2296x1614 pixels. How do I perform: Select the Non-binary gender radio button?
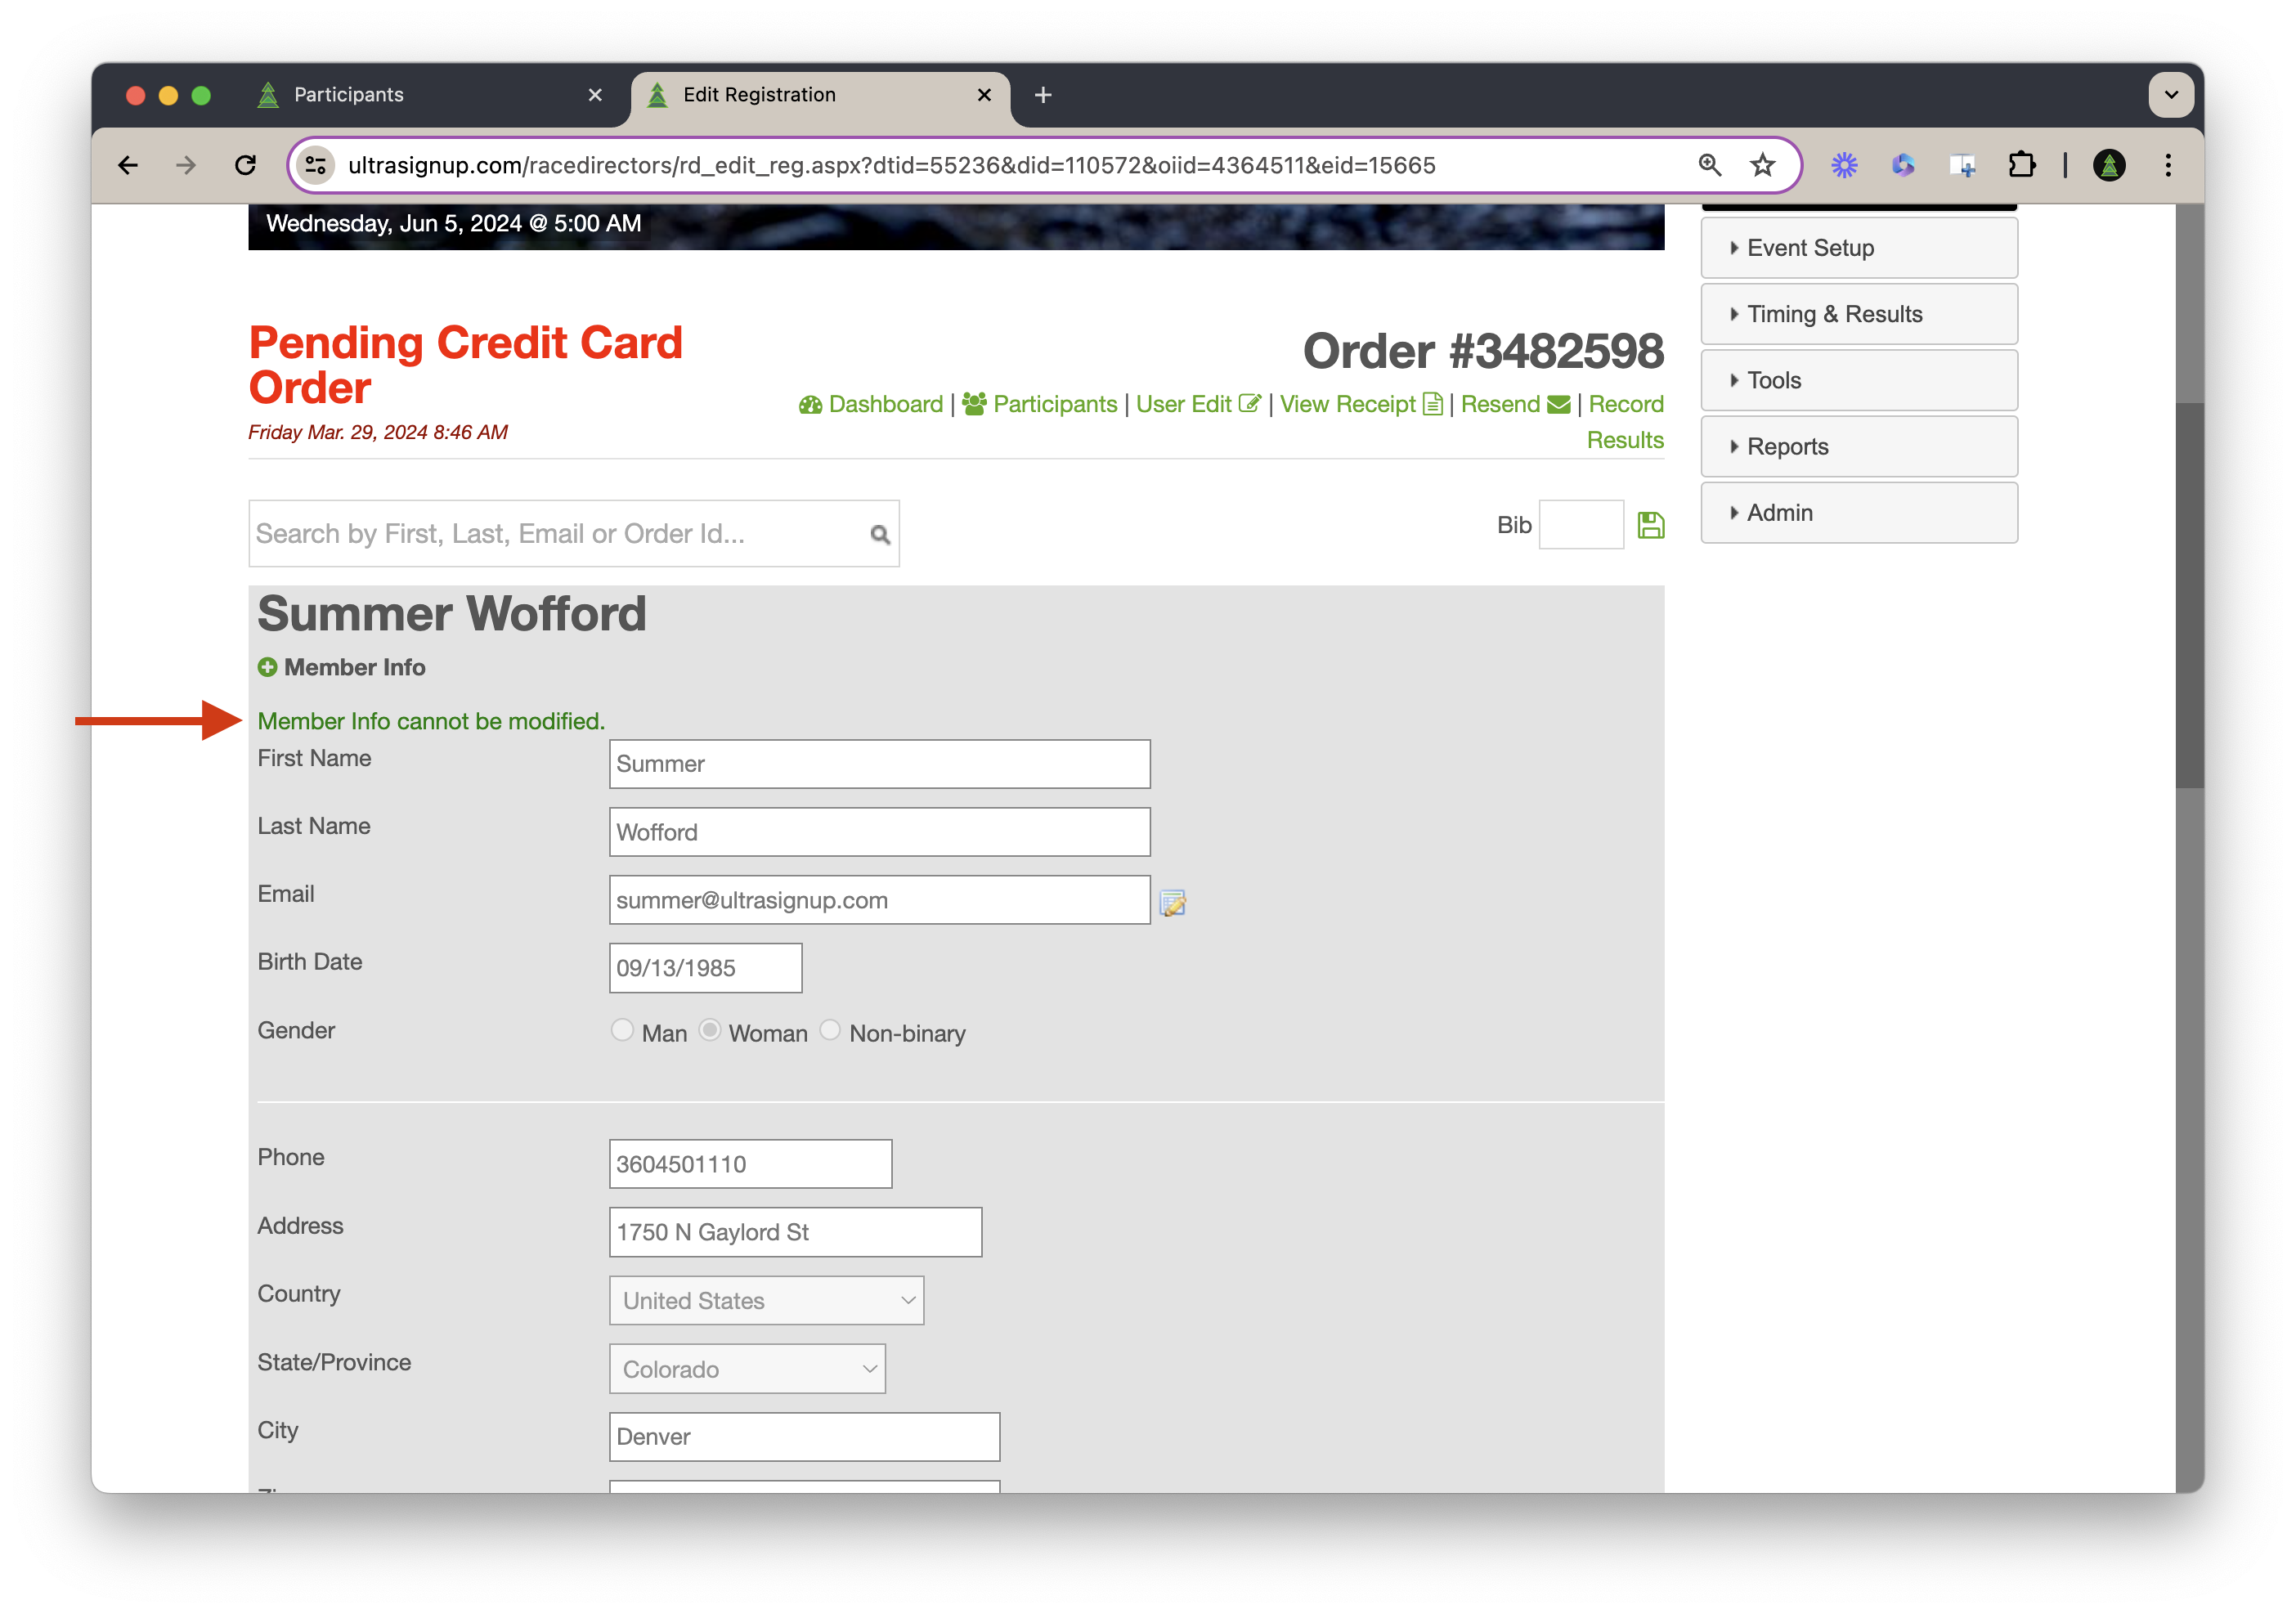pyautogui.click(x=830, y=1030)
